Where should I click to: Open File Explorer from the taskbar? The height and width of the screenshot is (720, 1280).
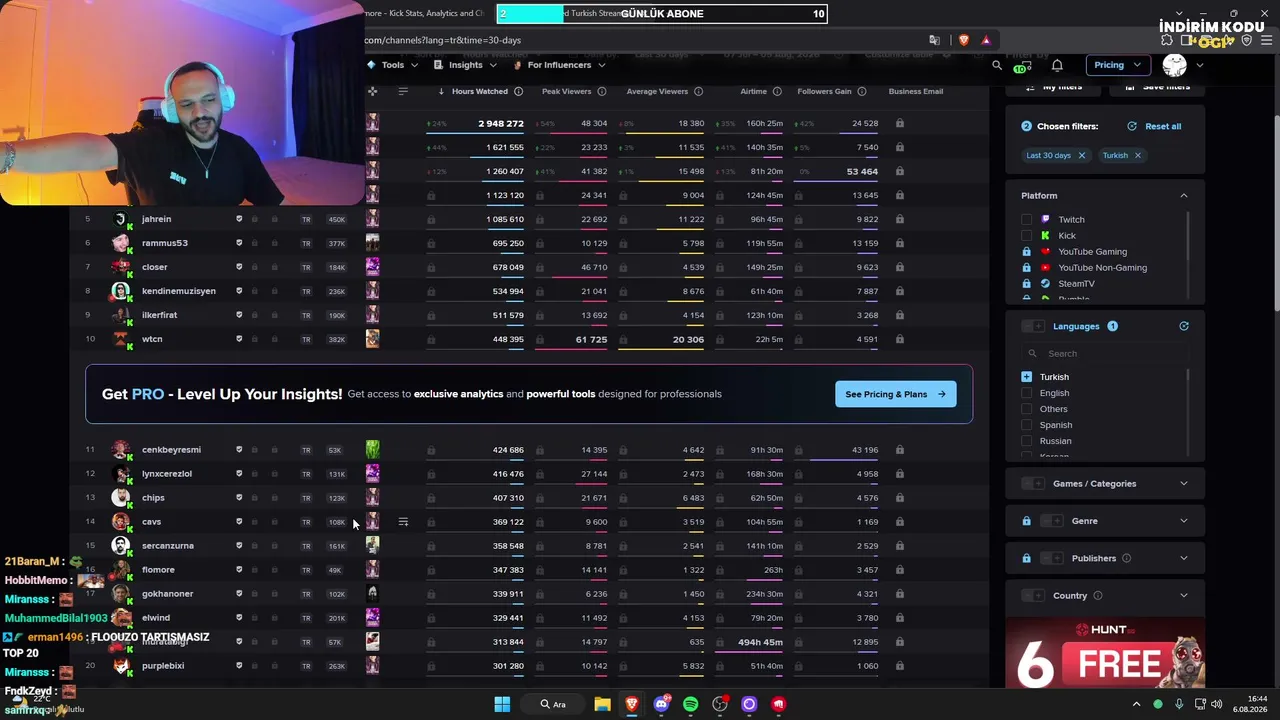[602, 704]
